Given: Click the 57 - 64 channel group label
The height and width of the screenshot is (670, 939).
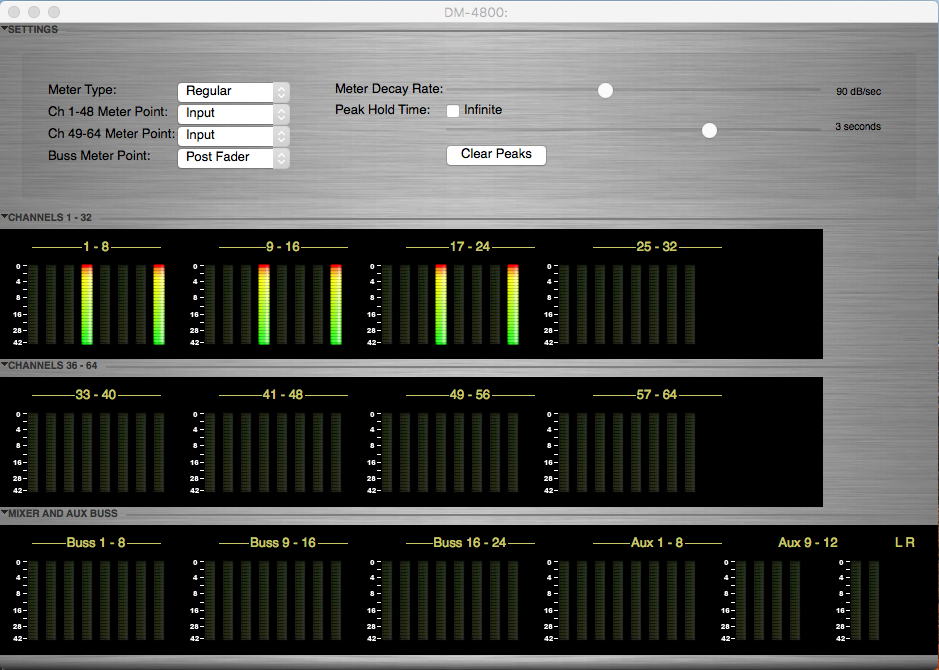Looking at the screenshot, I should (656, 395).
